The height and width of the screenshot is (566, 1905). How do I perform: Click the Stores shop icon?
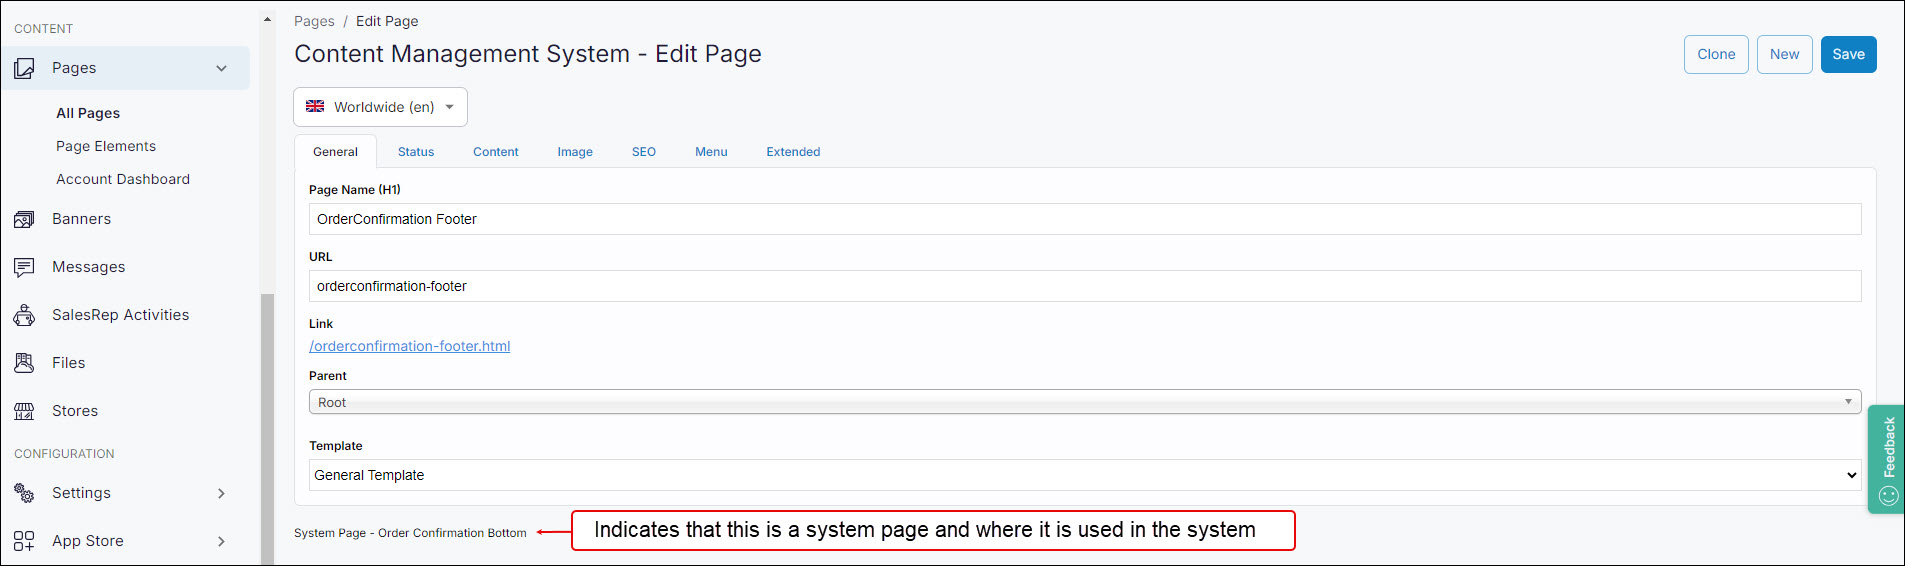(24, 411)
